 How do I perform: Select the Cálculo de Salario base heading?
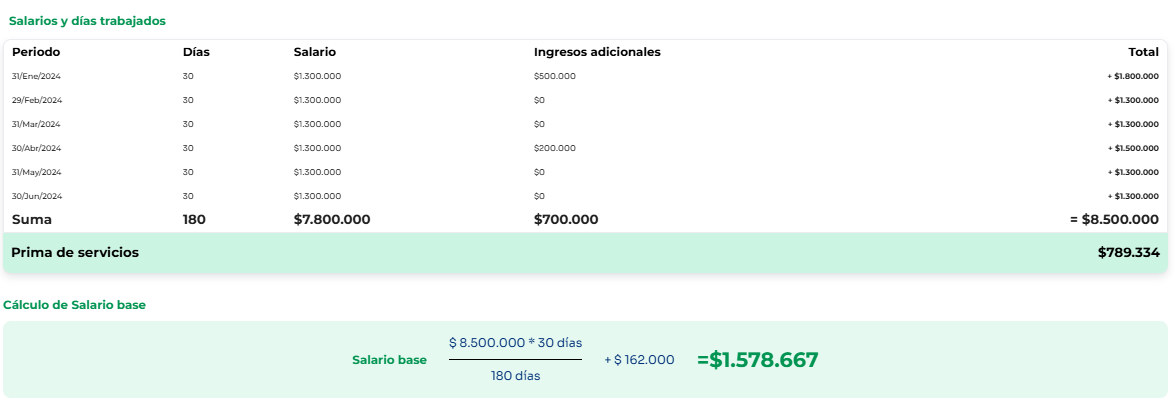click(x=74, y=304)
